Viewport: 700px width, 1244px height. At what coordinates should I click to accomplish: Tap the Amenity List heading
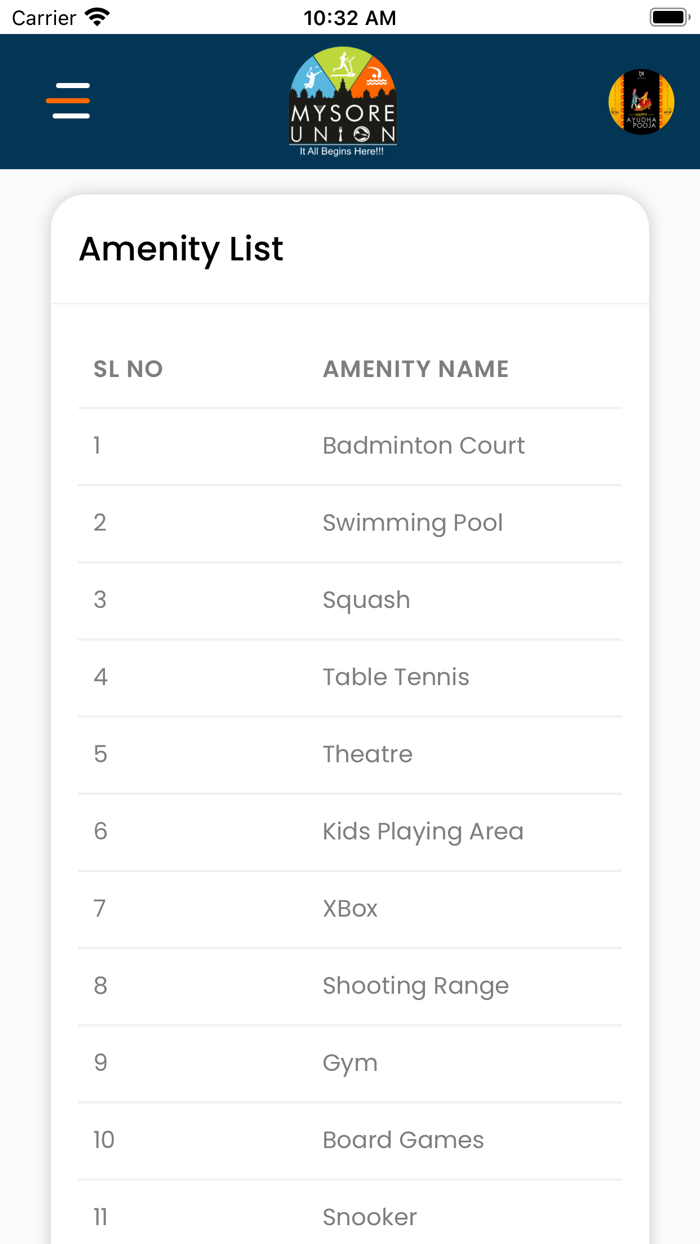click(x=181, y=249)
